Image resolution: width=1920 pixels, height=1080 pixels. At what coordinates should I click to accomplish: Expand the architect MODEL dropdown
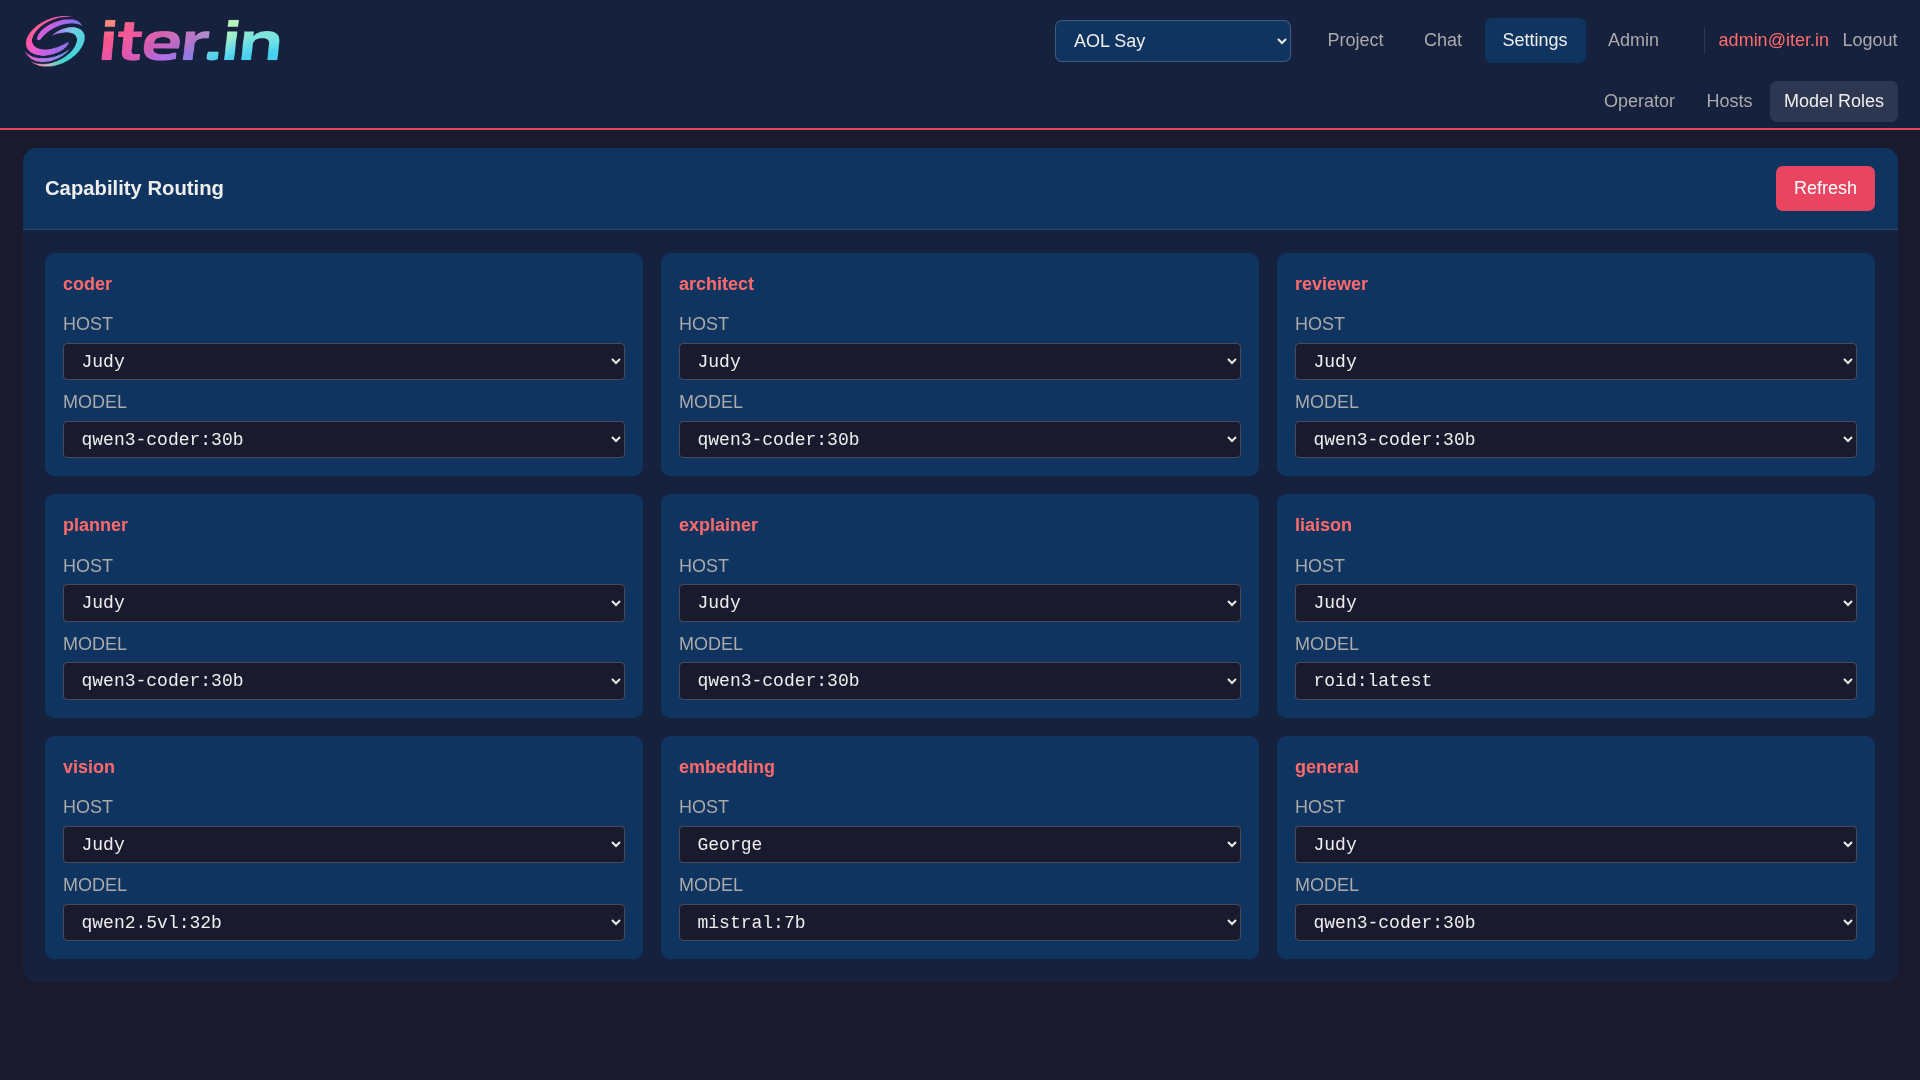(x=959, y=440)
